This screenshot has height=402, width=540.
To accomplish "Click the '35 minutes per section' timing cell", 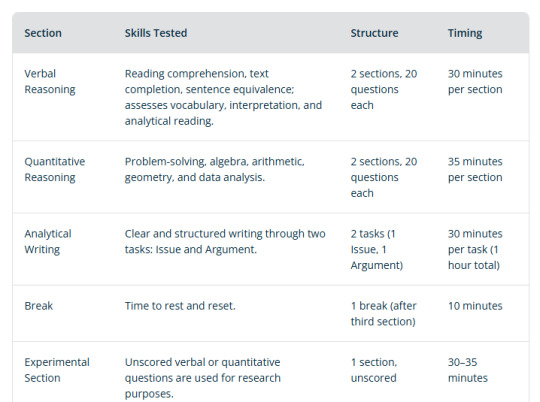I will [475, 169].
